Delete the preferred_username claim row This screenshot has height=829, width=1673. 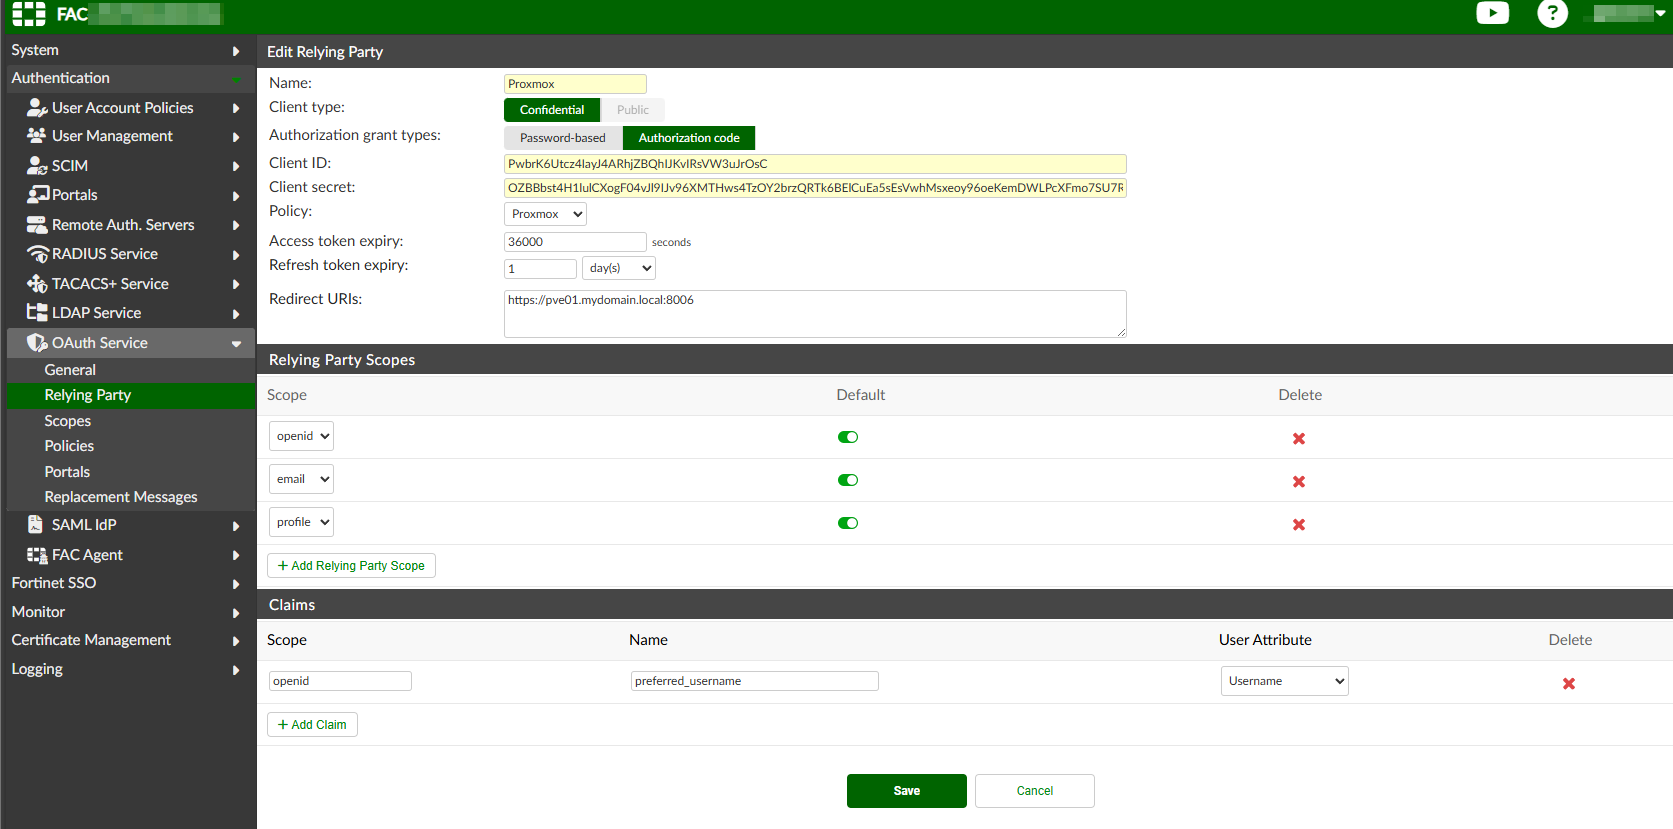coord(1568,683)
